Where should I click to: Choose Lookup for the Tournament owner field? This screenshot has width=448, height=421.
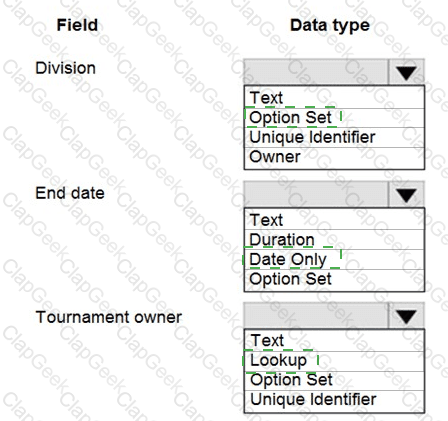click(334, 361)
